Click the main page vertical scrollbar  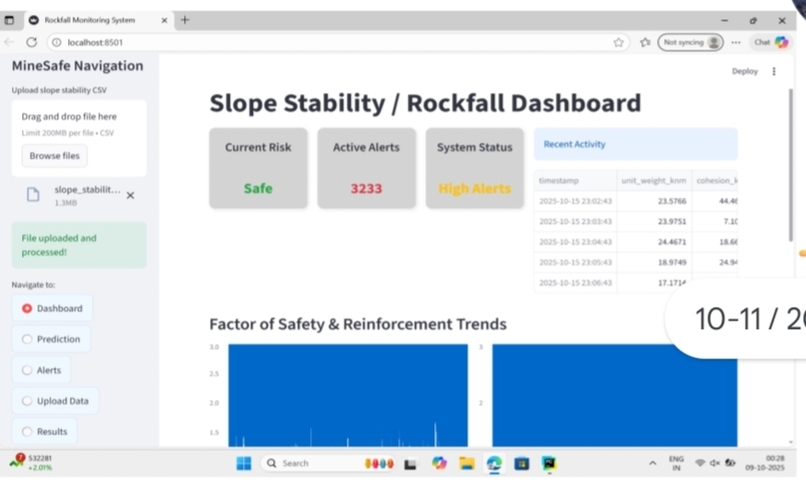click(791, 165)
